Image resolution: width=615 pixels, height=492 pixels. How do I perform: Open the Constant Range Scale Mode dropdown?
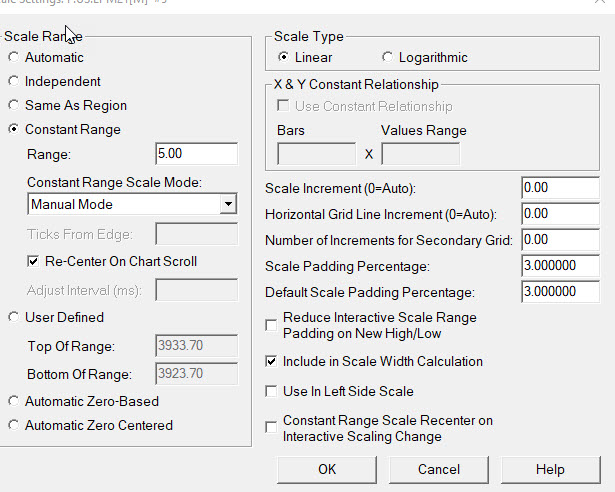point(228,204)
